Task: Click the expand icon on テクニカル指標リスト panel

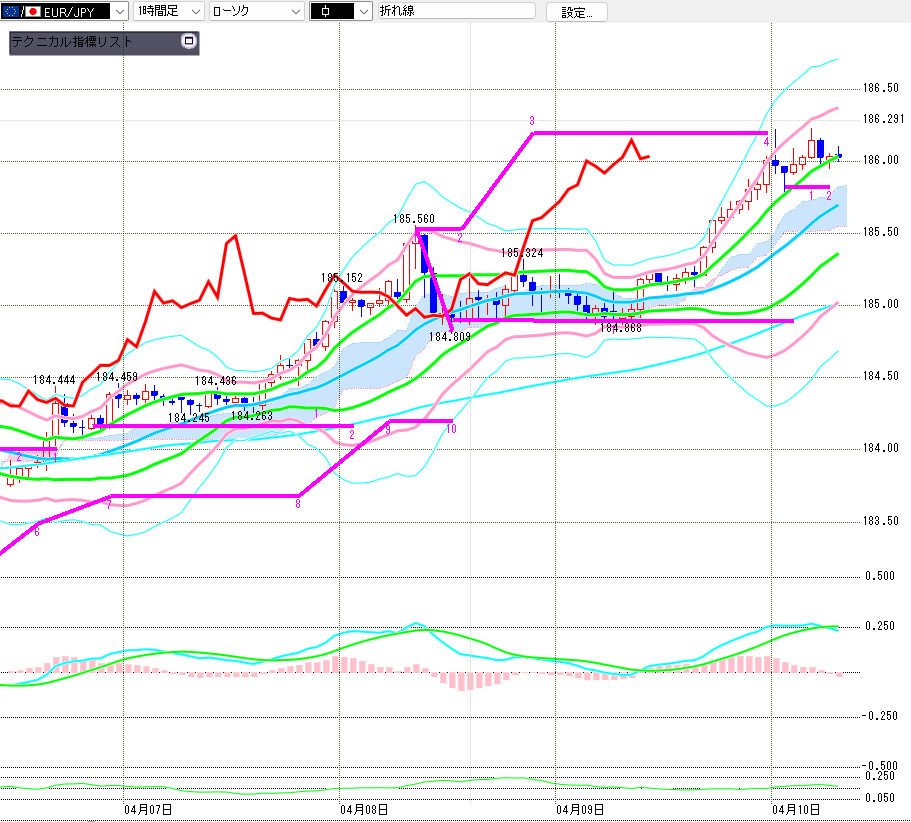Action: click(x=187, y=42)
